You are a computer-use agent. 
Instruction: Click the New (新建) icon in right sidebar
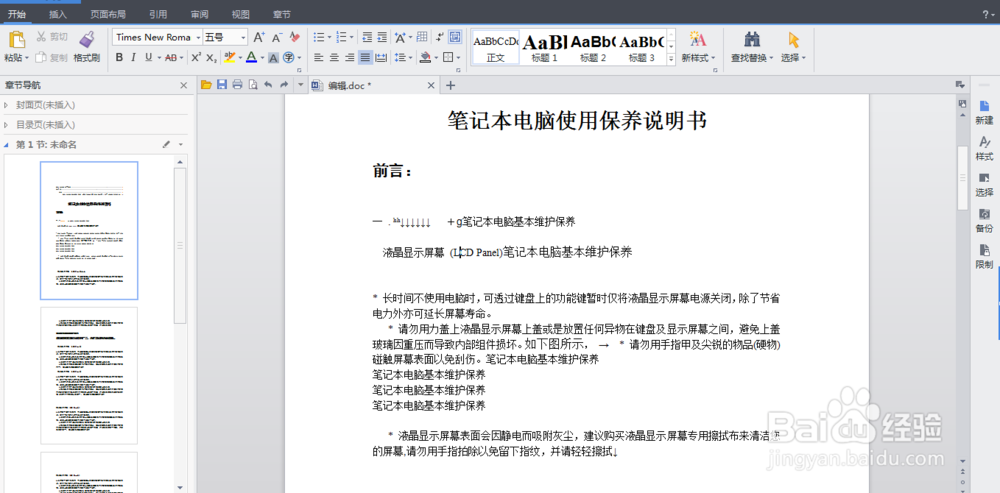[x=984, y=106]
